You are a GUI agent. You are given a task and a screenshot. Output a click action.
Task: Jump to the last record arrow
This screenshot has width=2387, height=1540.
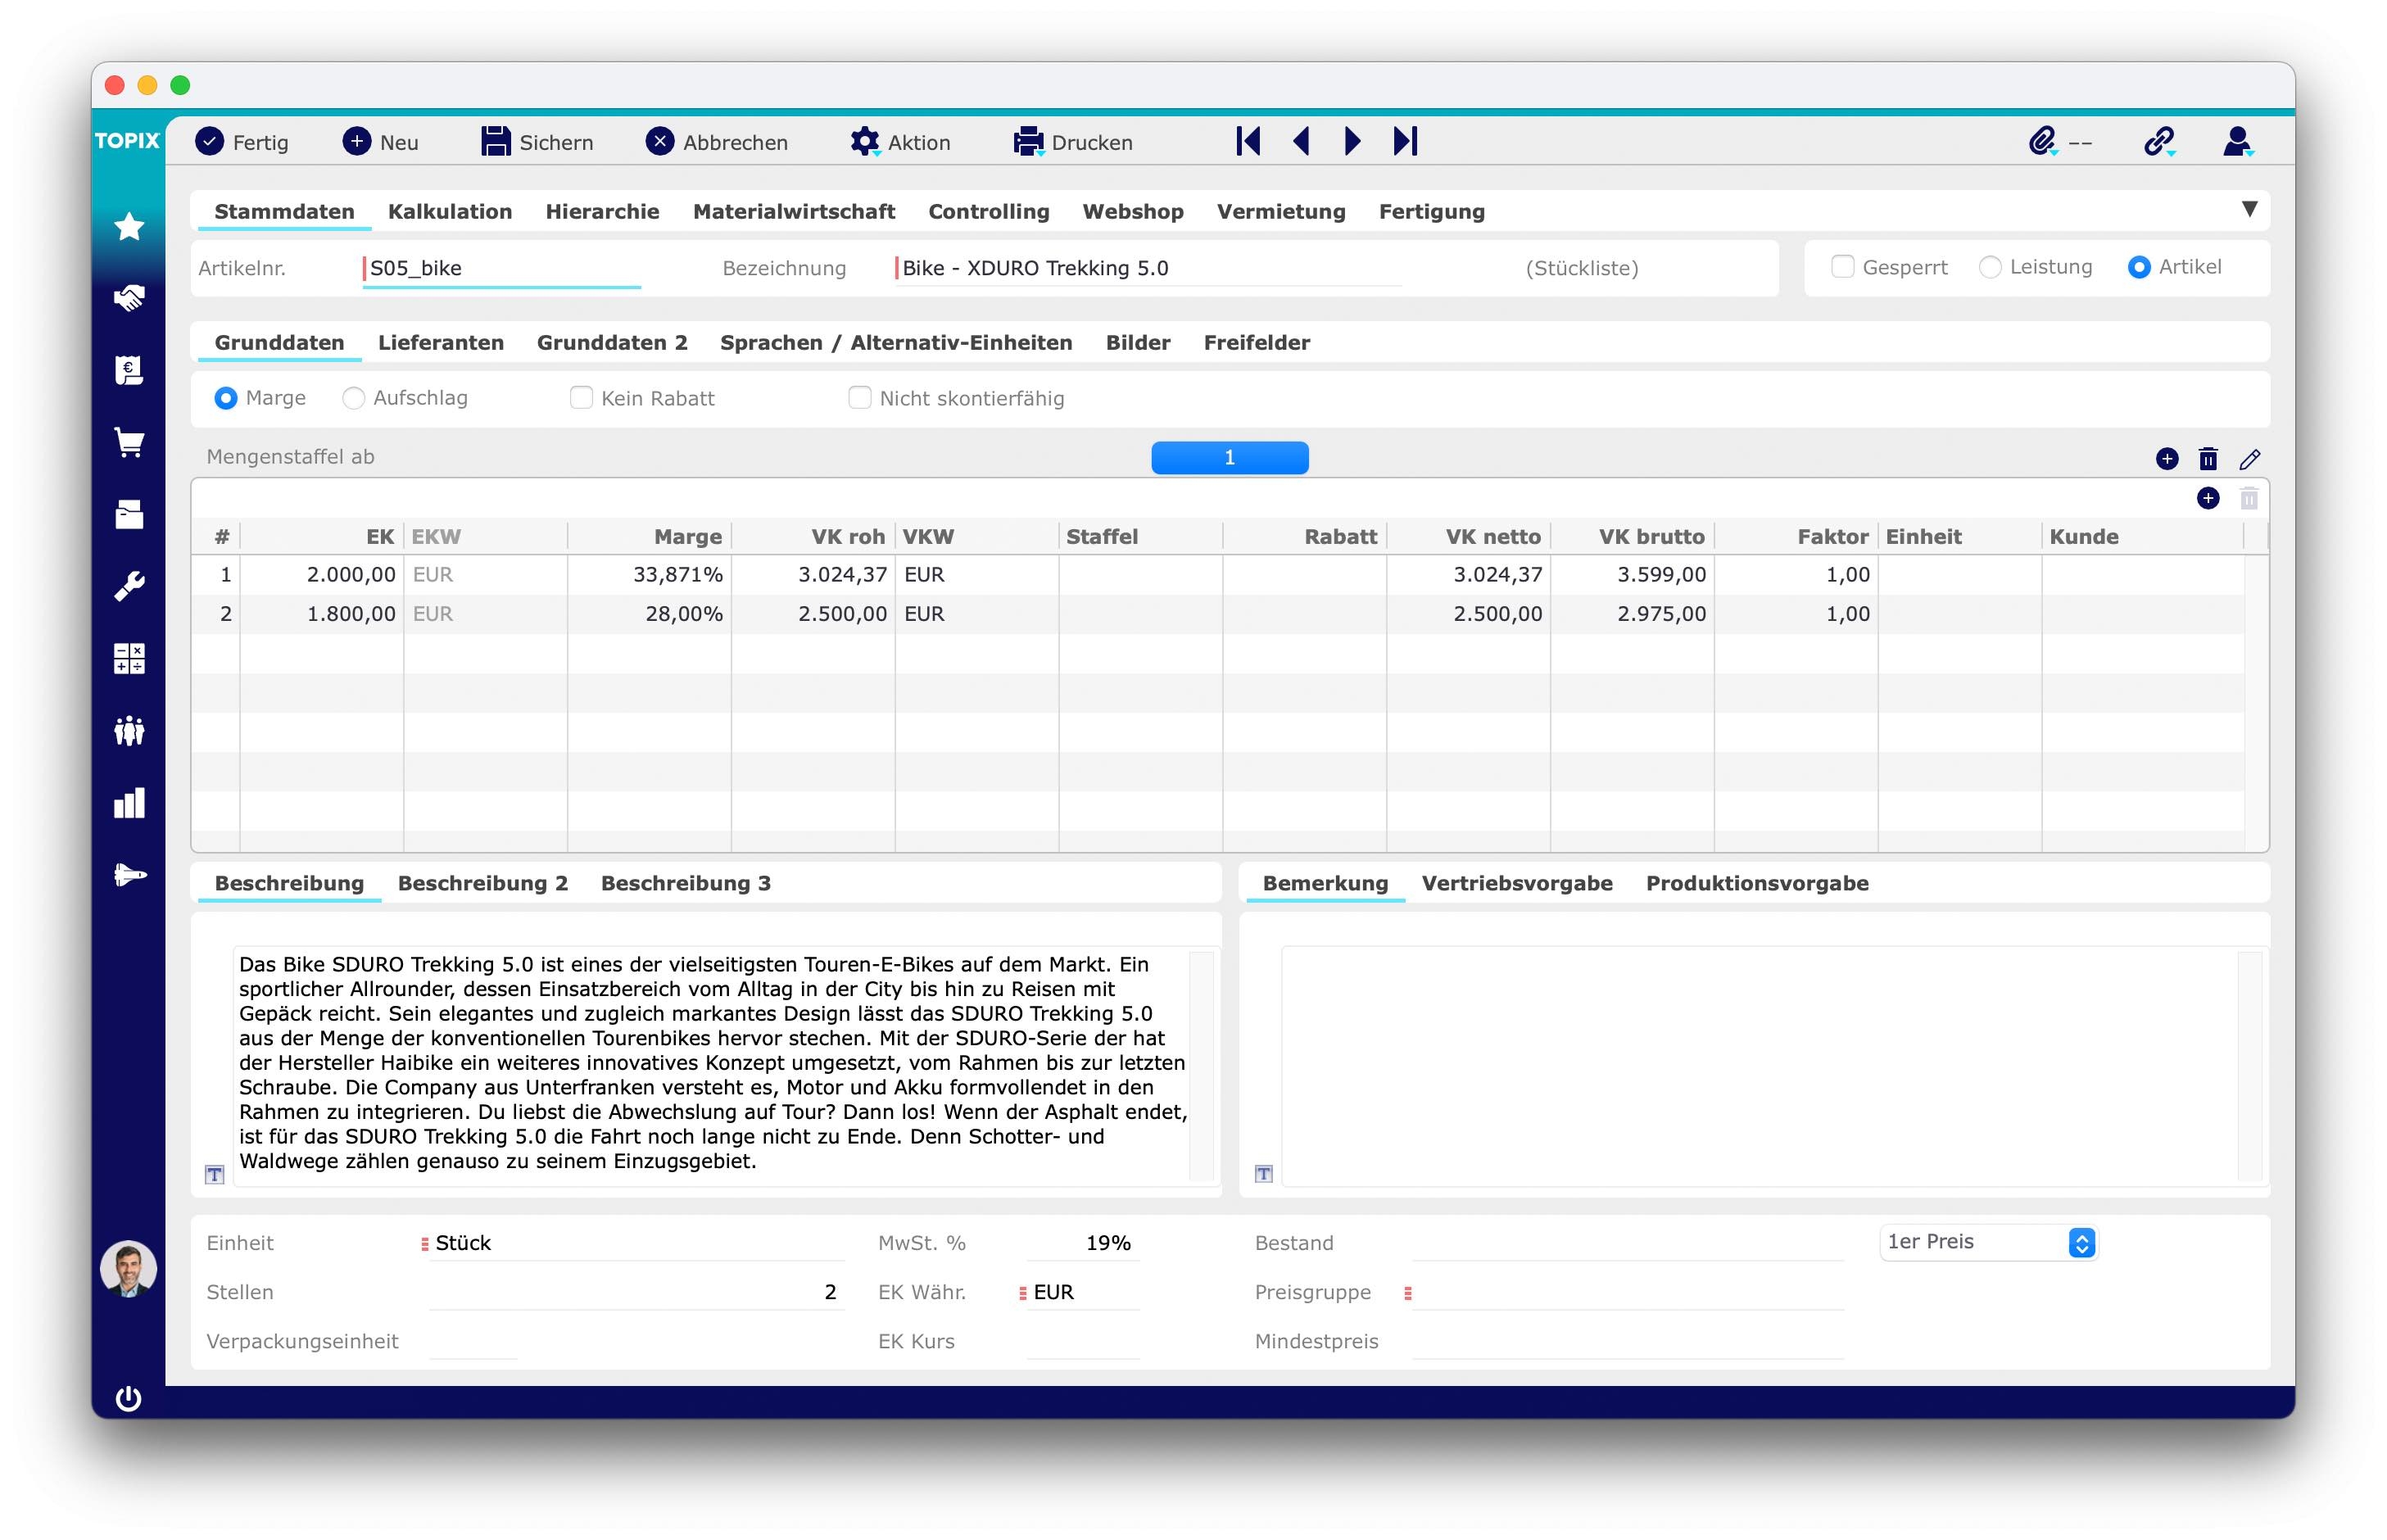click(x=1405, y=141)
